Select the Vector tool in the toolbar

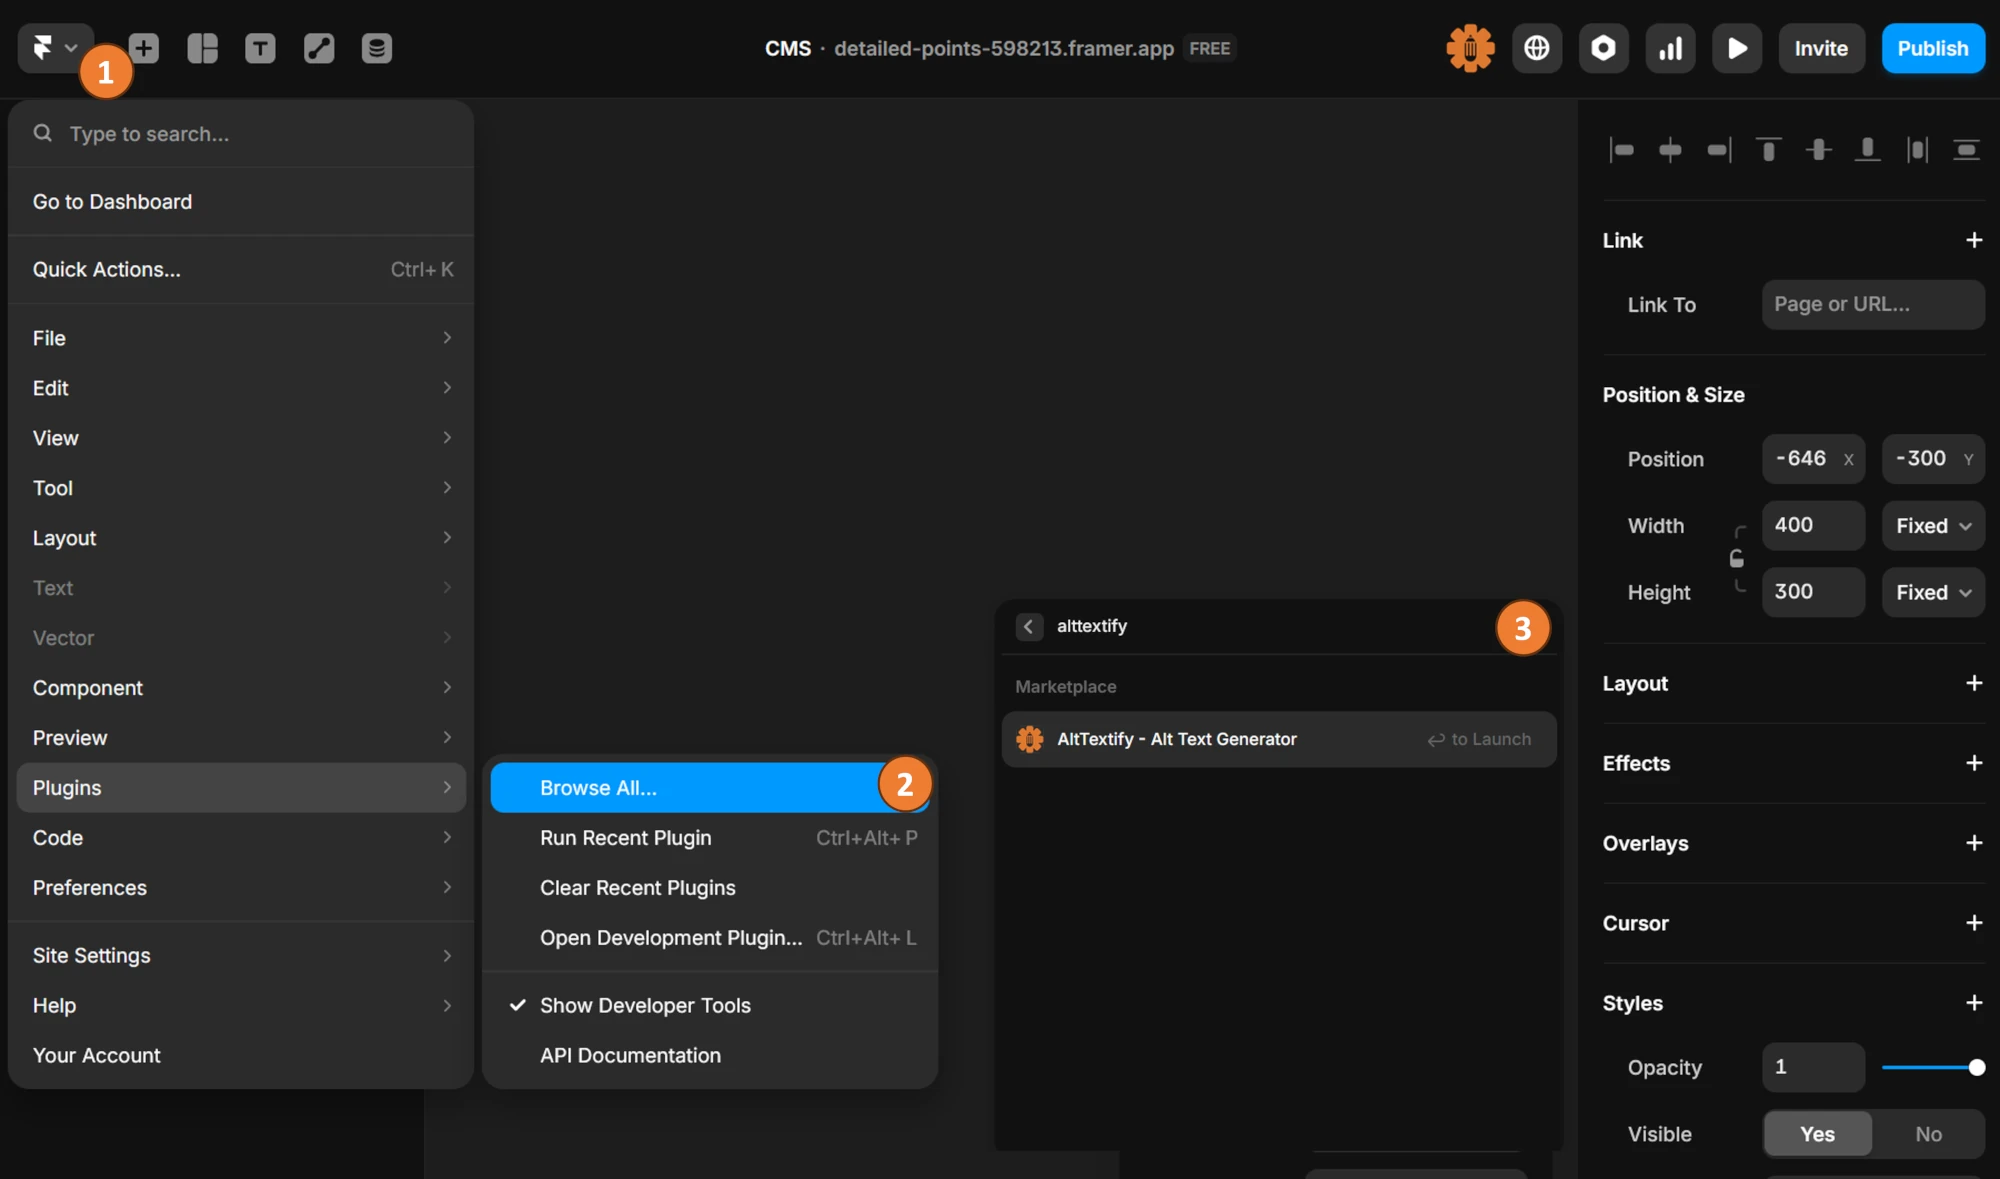click(318, 47)
